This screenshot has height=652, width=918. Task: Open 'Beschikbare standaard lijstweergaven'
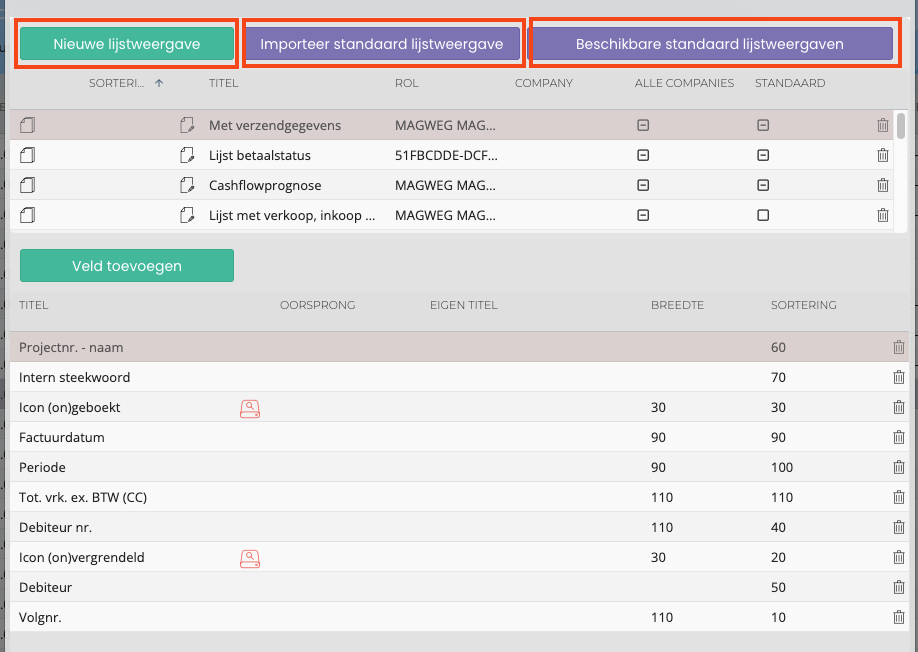coord(710,44)
